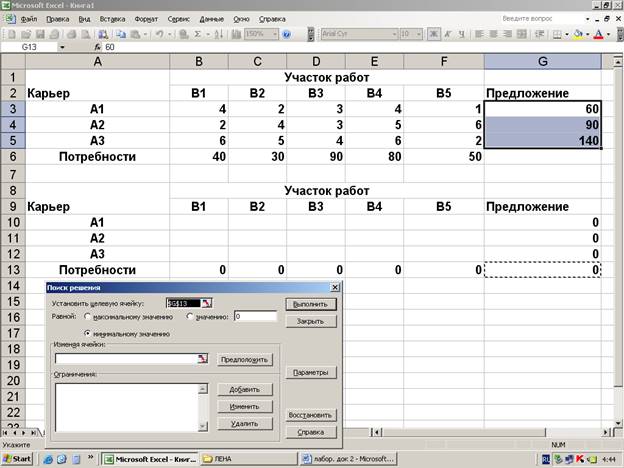Open the Файл menu

(x=29, y=19)
